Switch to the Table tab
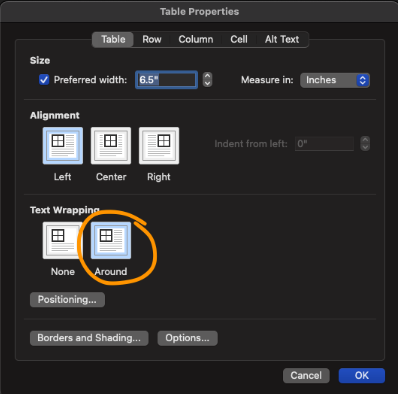 [113, 39]
